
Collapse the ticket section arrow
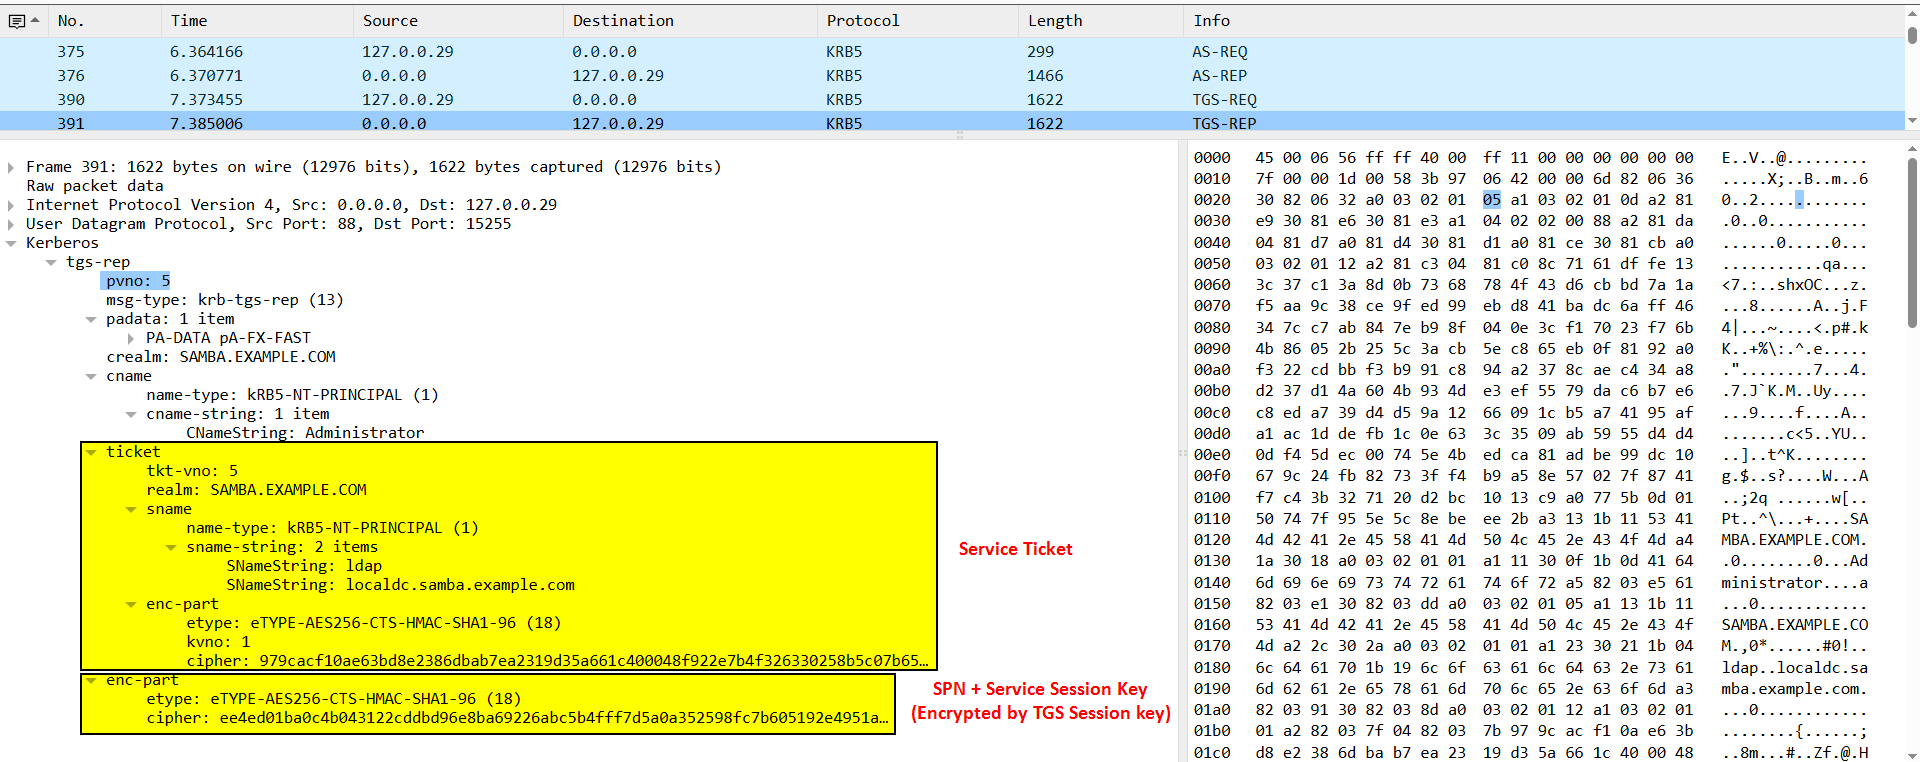92,452
